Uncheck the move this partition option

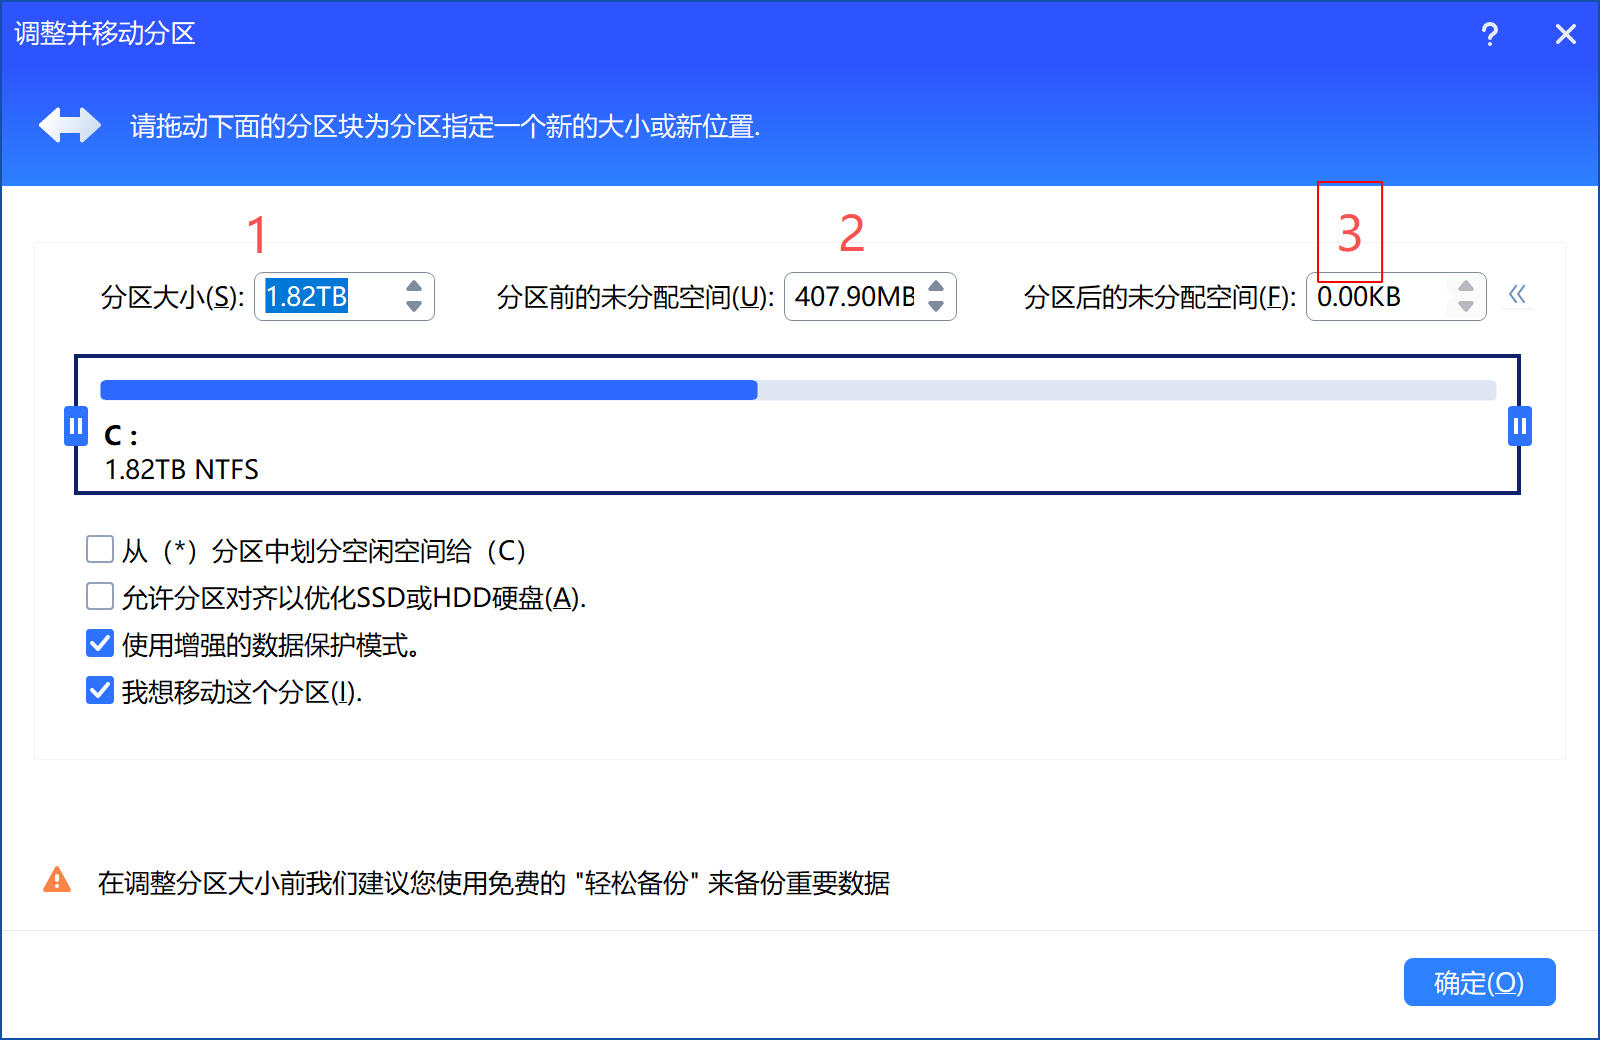coord(100,691)
